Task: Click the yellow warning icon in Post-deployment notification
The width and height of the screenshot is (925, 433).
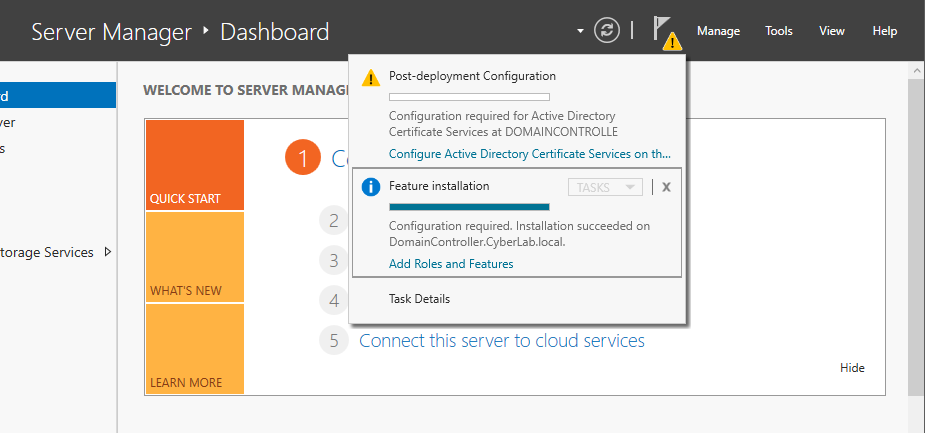Action: tap(370, 77)
